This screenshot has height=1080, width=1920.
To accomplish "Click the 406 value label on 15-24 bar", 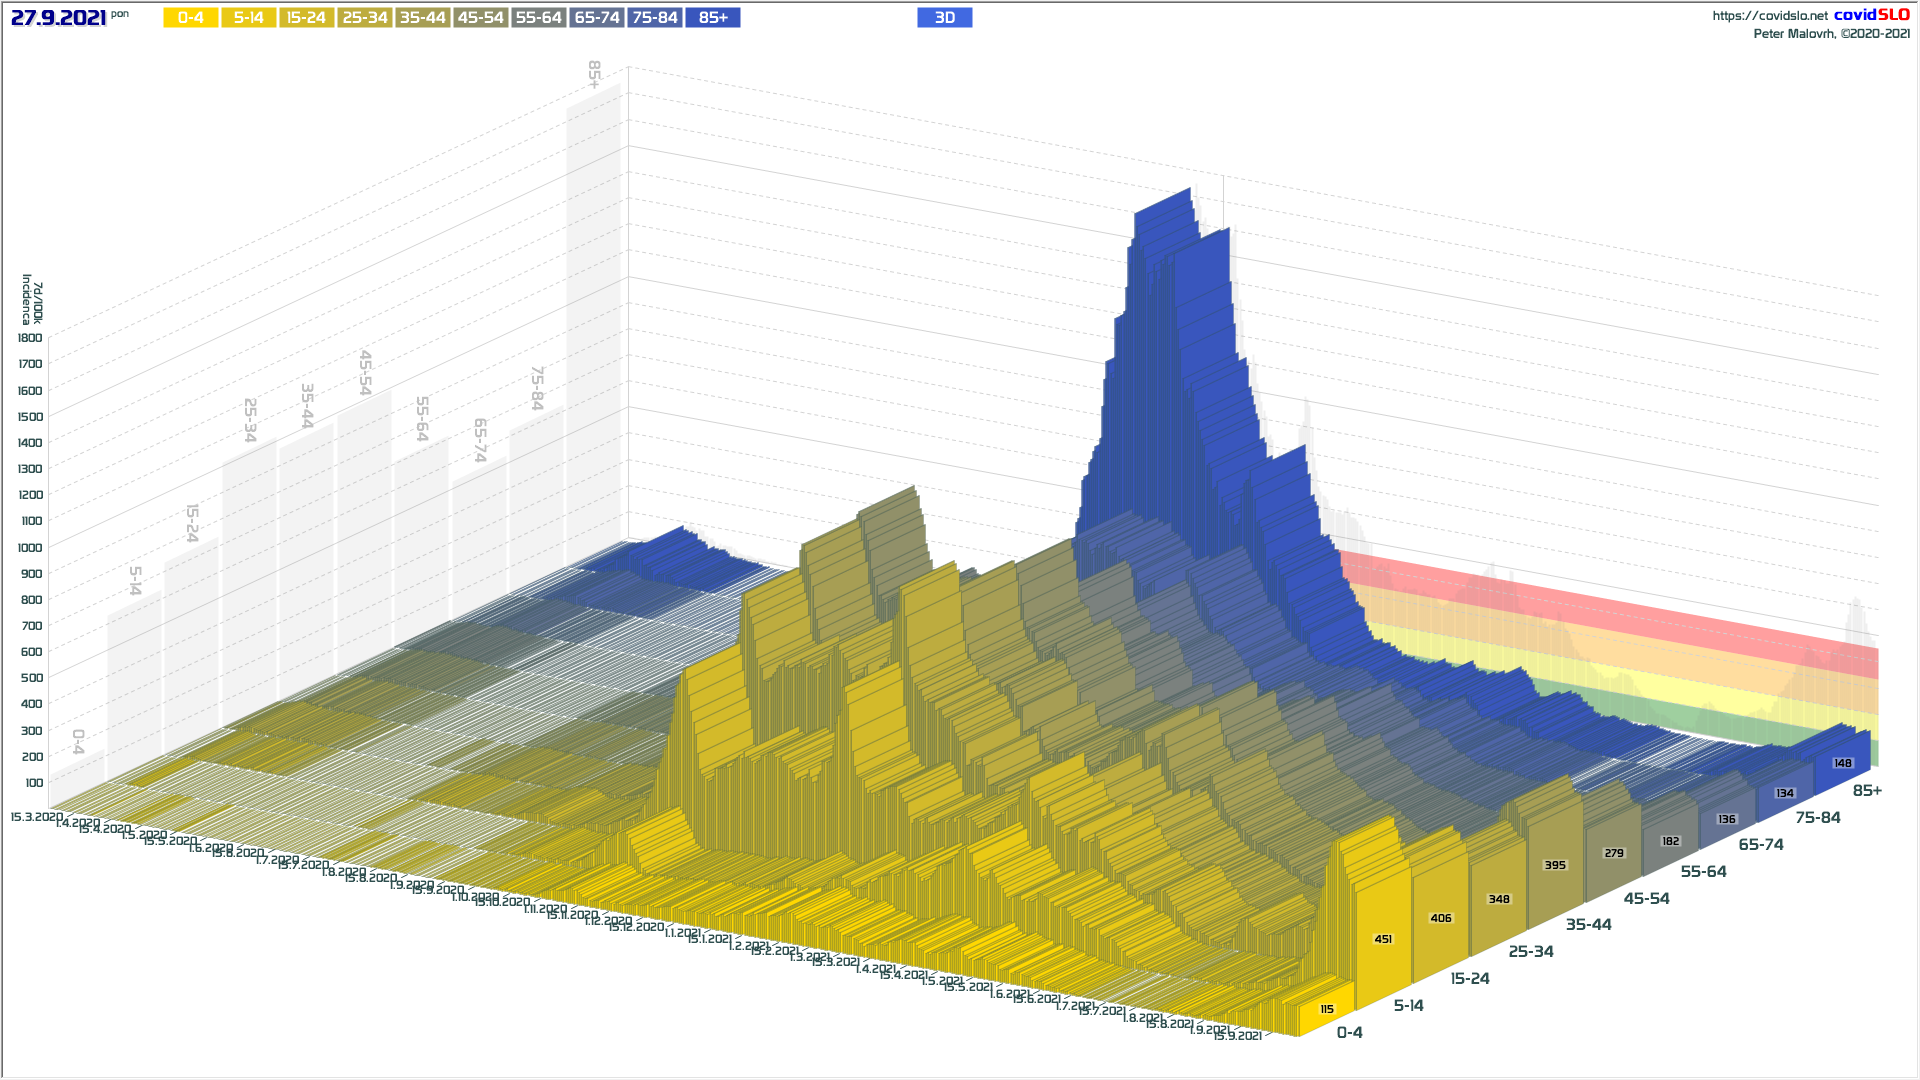I will pyautogui.click(x=1441, y=918).
